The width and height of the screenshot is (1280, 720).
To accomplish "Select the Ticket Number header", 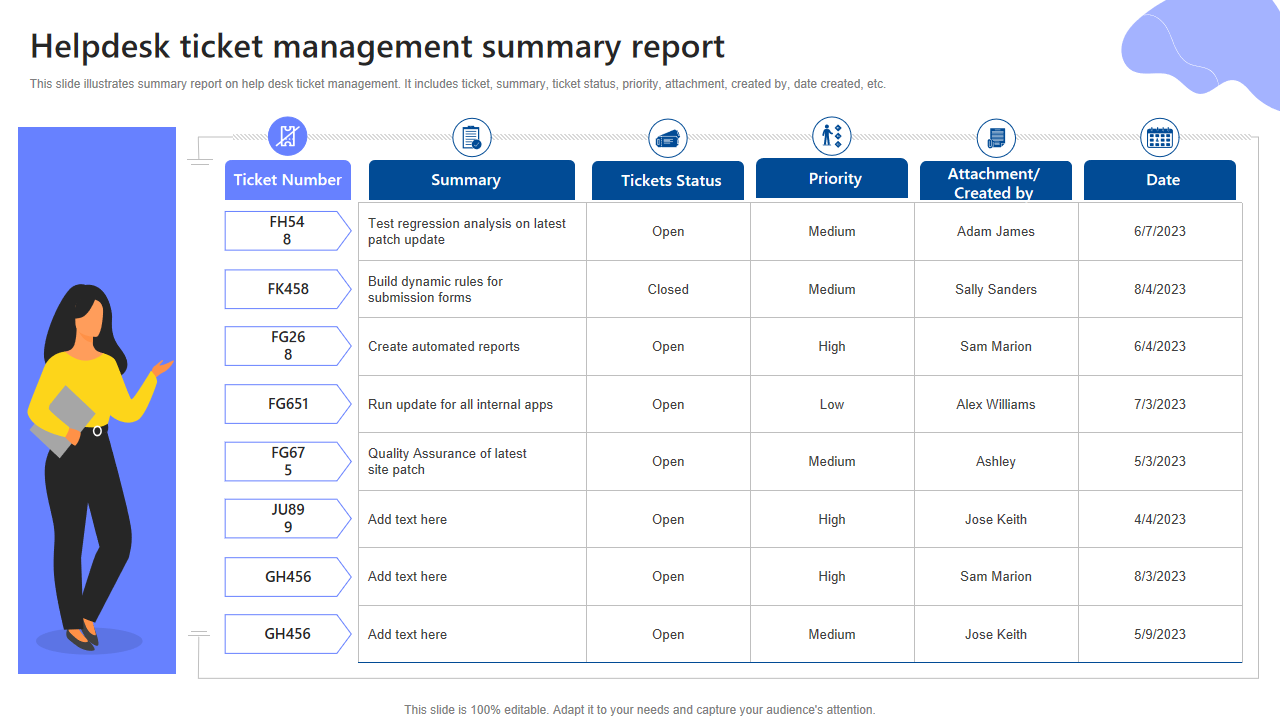I will pos(288,180).
